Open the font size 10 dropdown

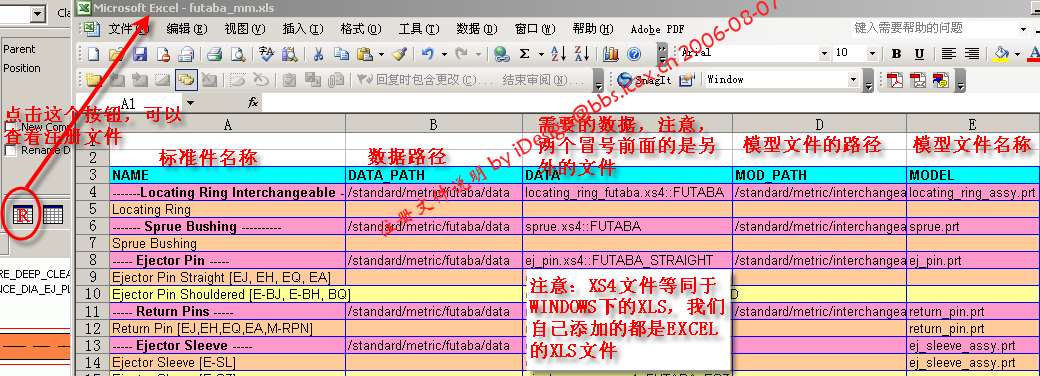pyautogui.click(x=872, y=54)
